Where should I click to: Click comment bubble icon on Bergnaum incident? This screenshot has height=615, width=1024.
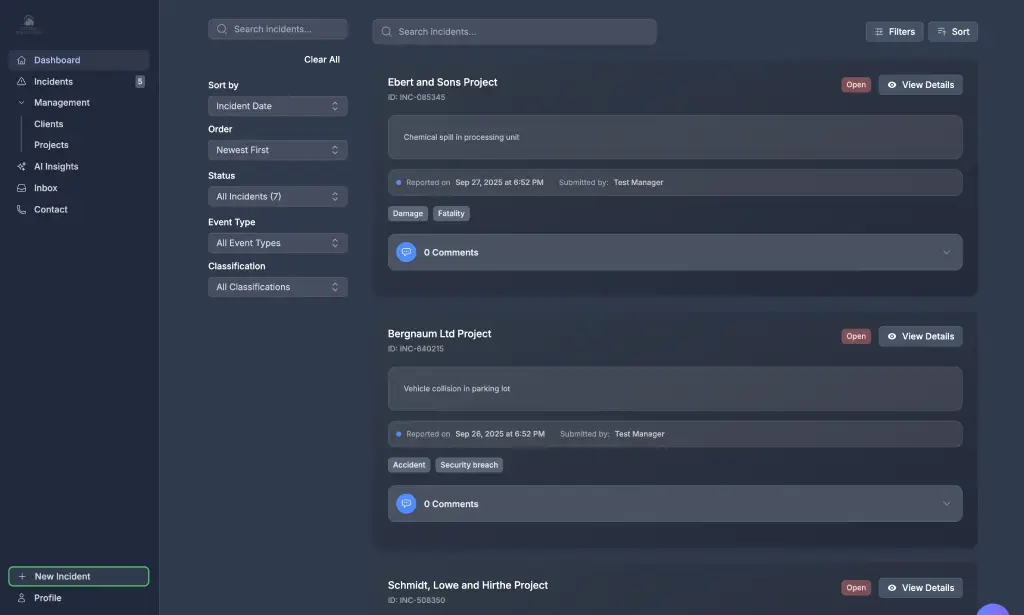click(406, 504)
